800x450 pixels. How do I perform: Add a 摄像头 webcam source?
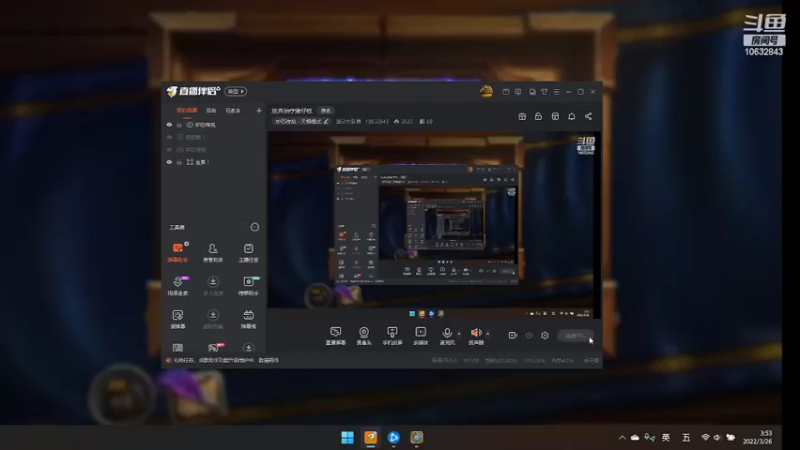tap(364, 336)
